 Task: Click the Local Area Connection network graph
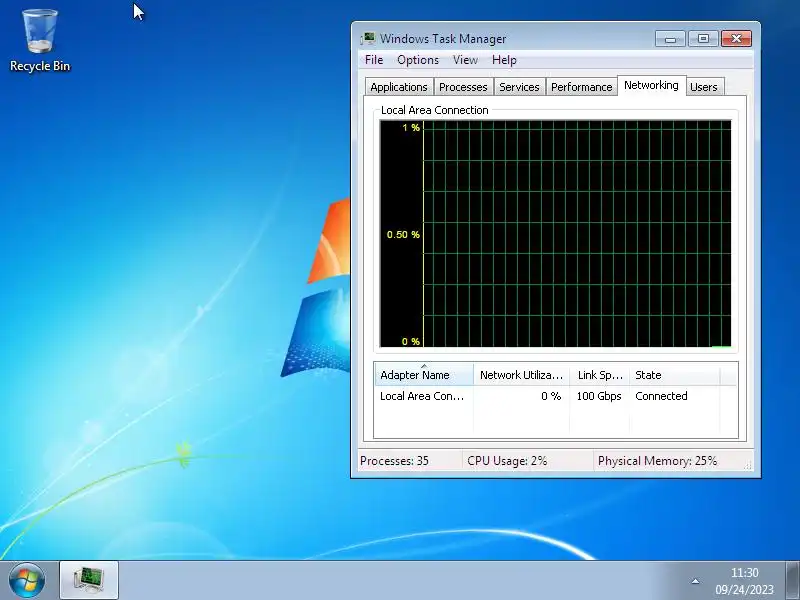pos(556,234)
